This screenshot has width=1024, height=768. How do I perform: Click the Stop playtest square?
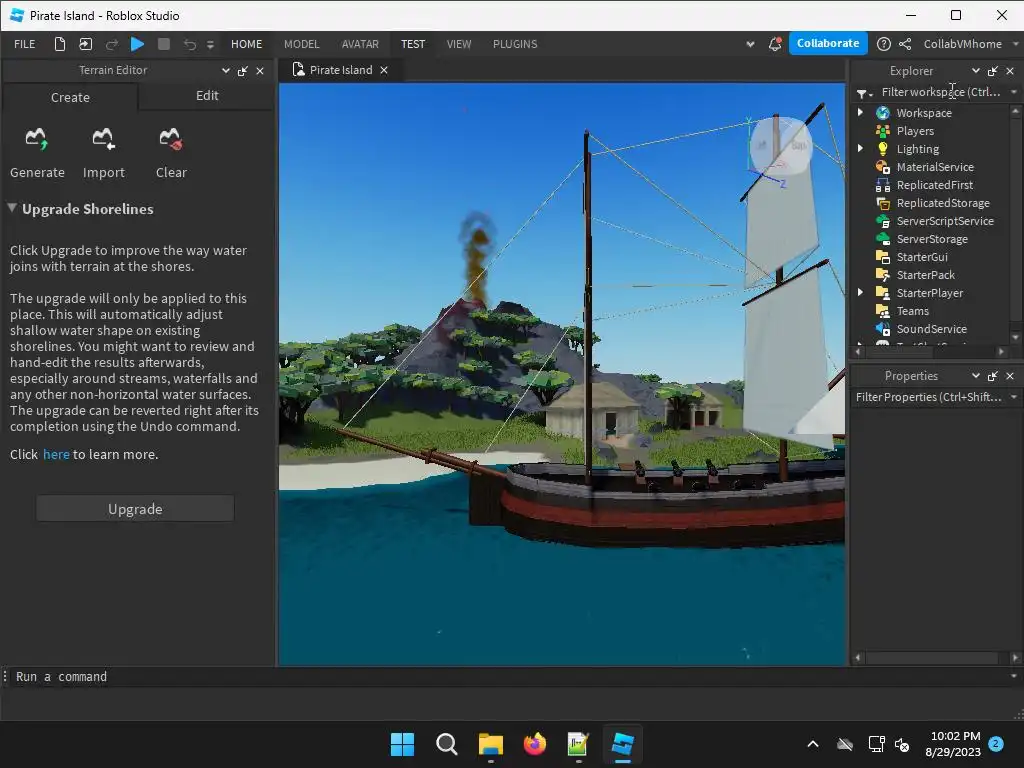coord(164,44)
